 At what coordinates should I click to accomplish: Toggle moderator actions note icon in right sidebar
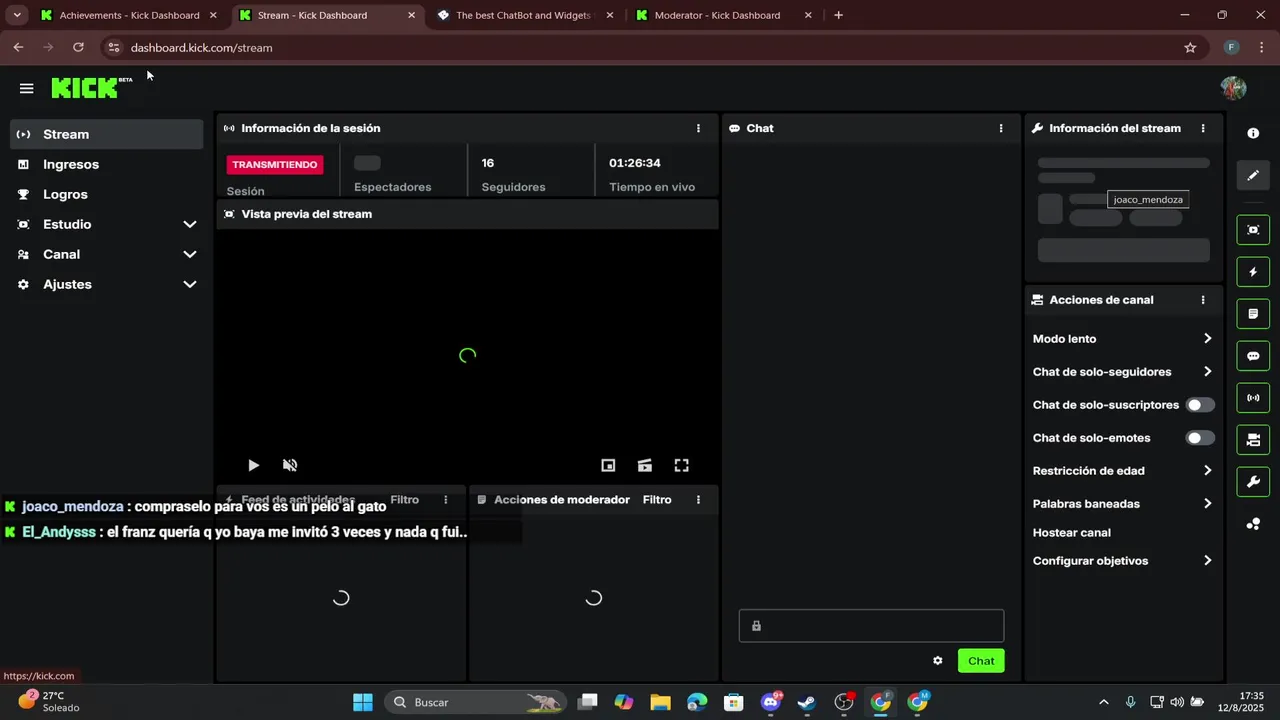click(x=1253, y=314)
